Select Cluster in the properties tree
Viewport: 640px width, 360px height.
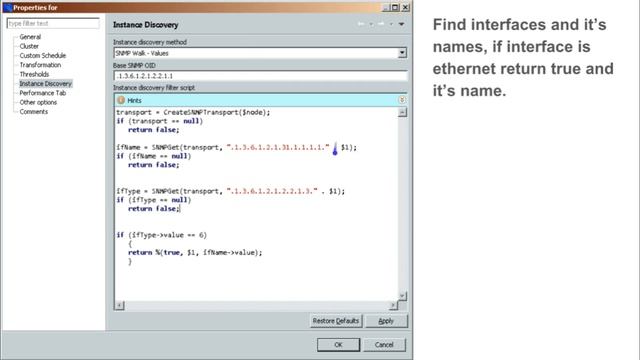[x=29, y=46]
